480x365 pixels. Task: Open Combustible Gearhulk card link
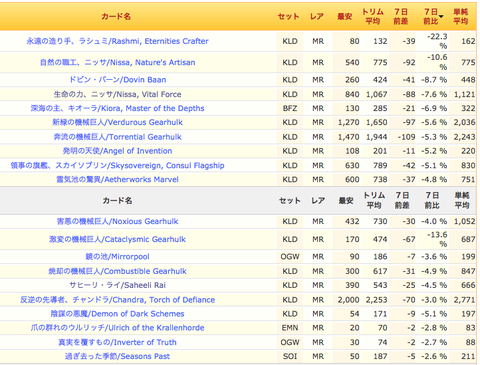click(x=117, y=271)
